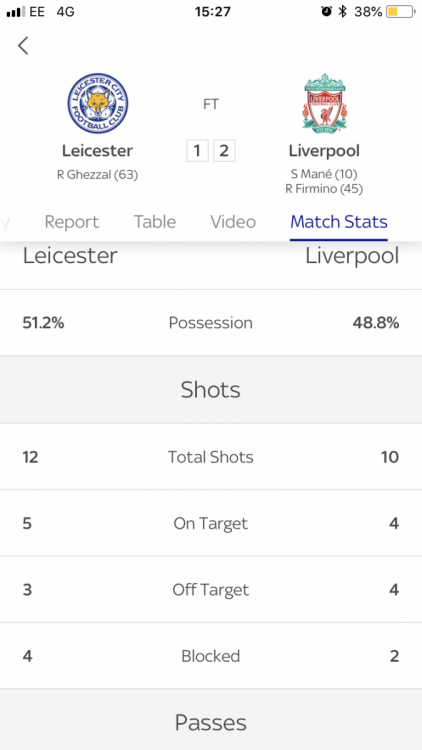Tap the Leicester team name under crest

pos(98,151)
